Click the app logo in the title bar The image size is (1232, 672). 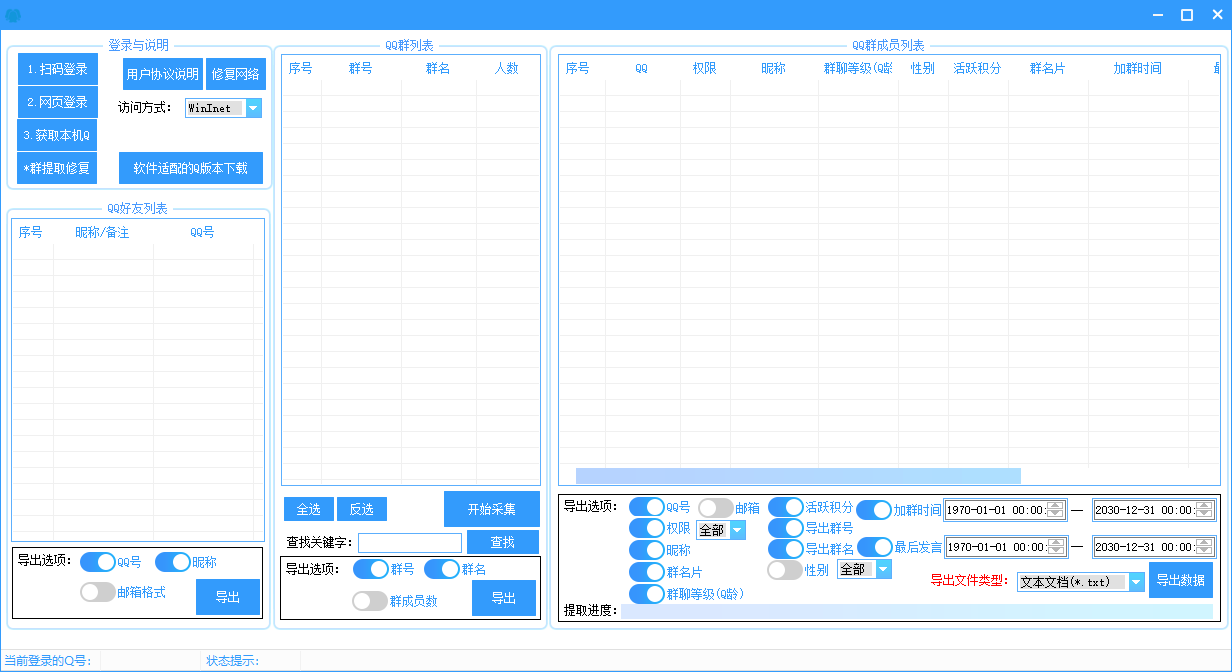13,15
